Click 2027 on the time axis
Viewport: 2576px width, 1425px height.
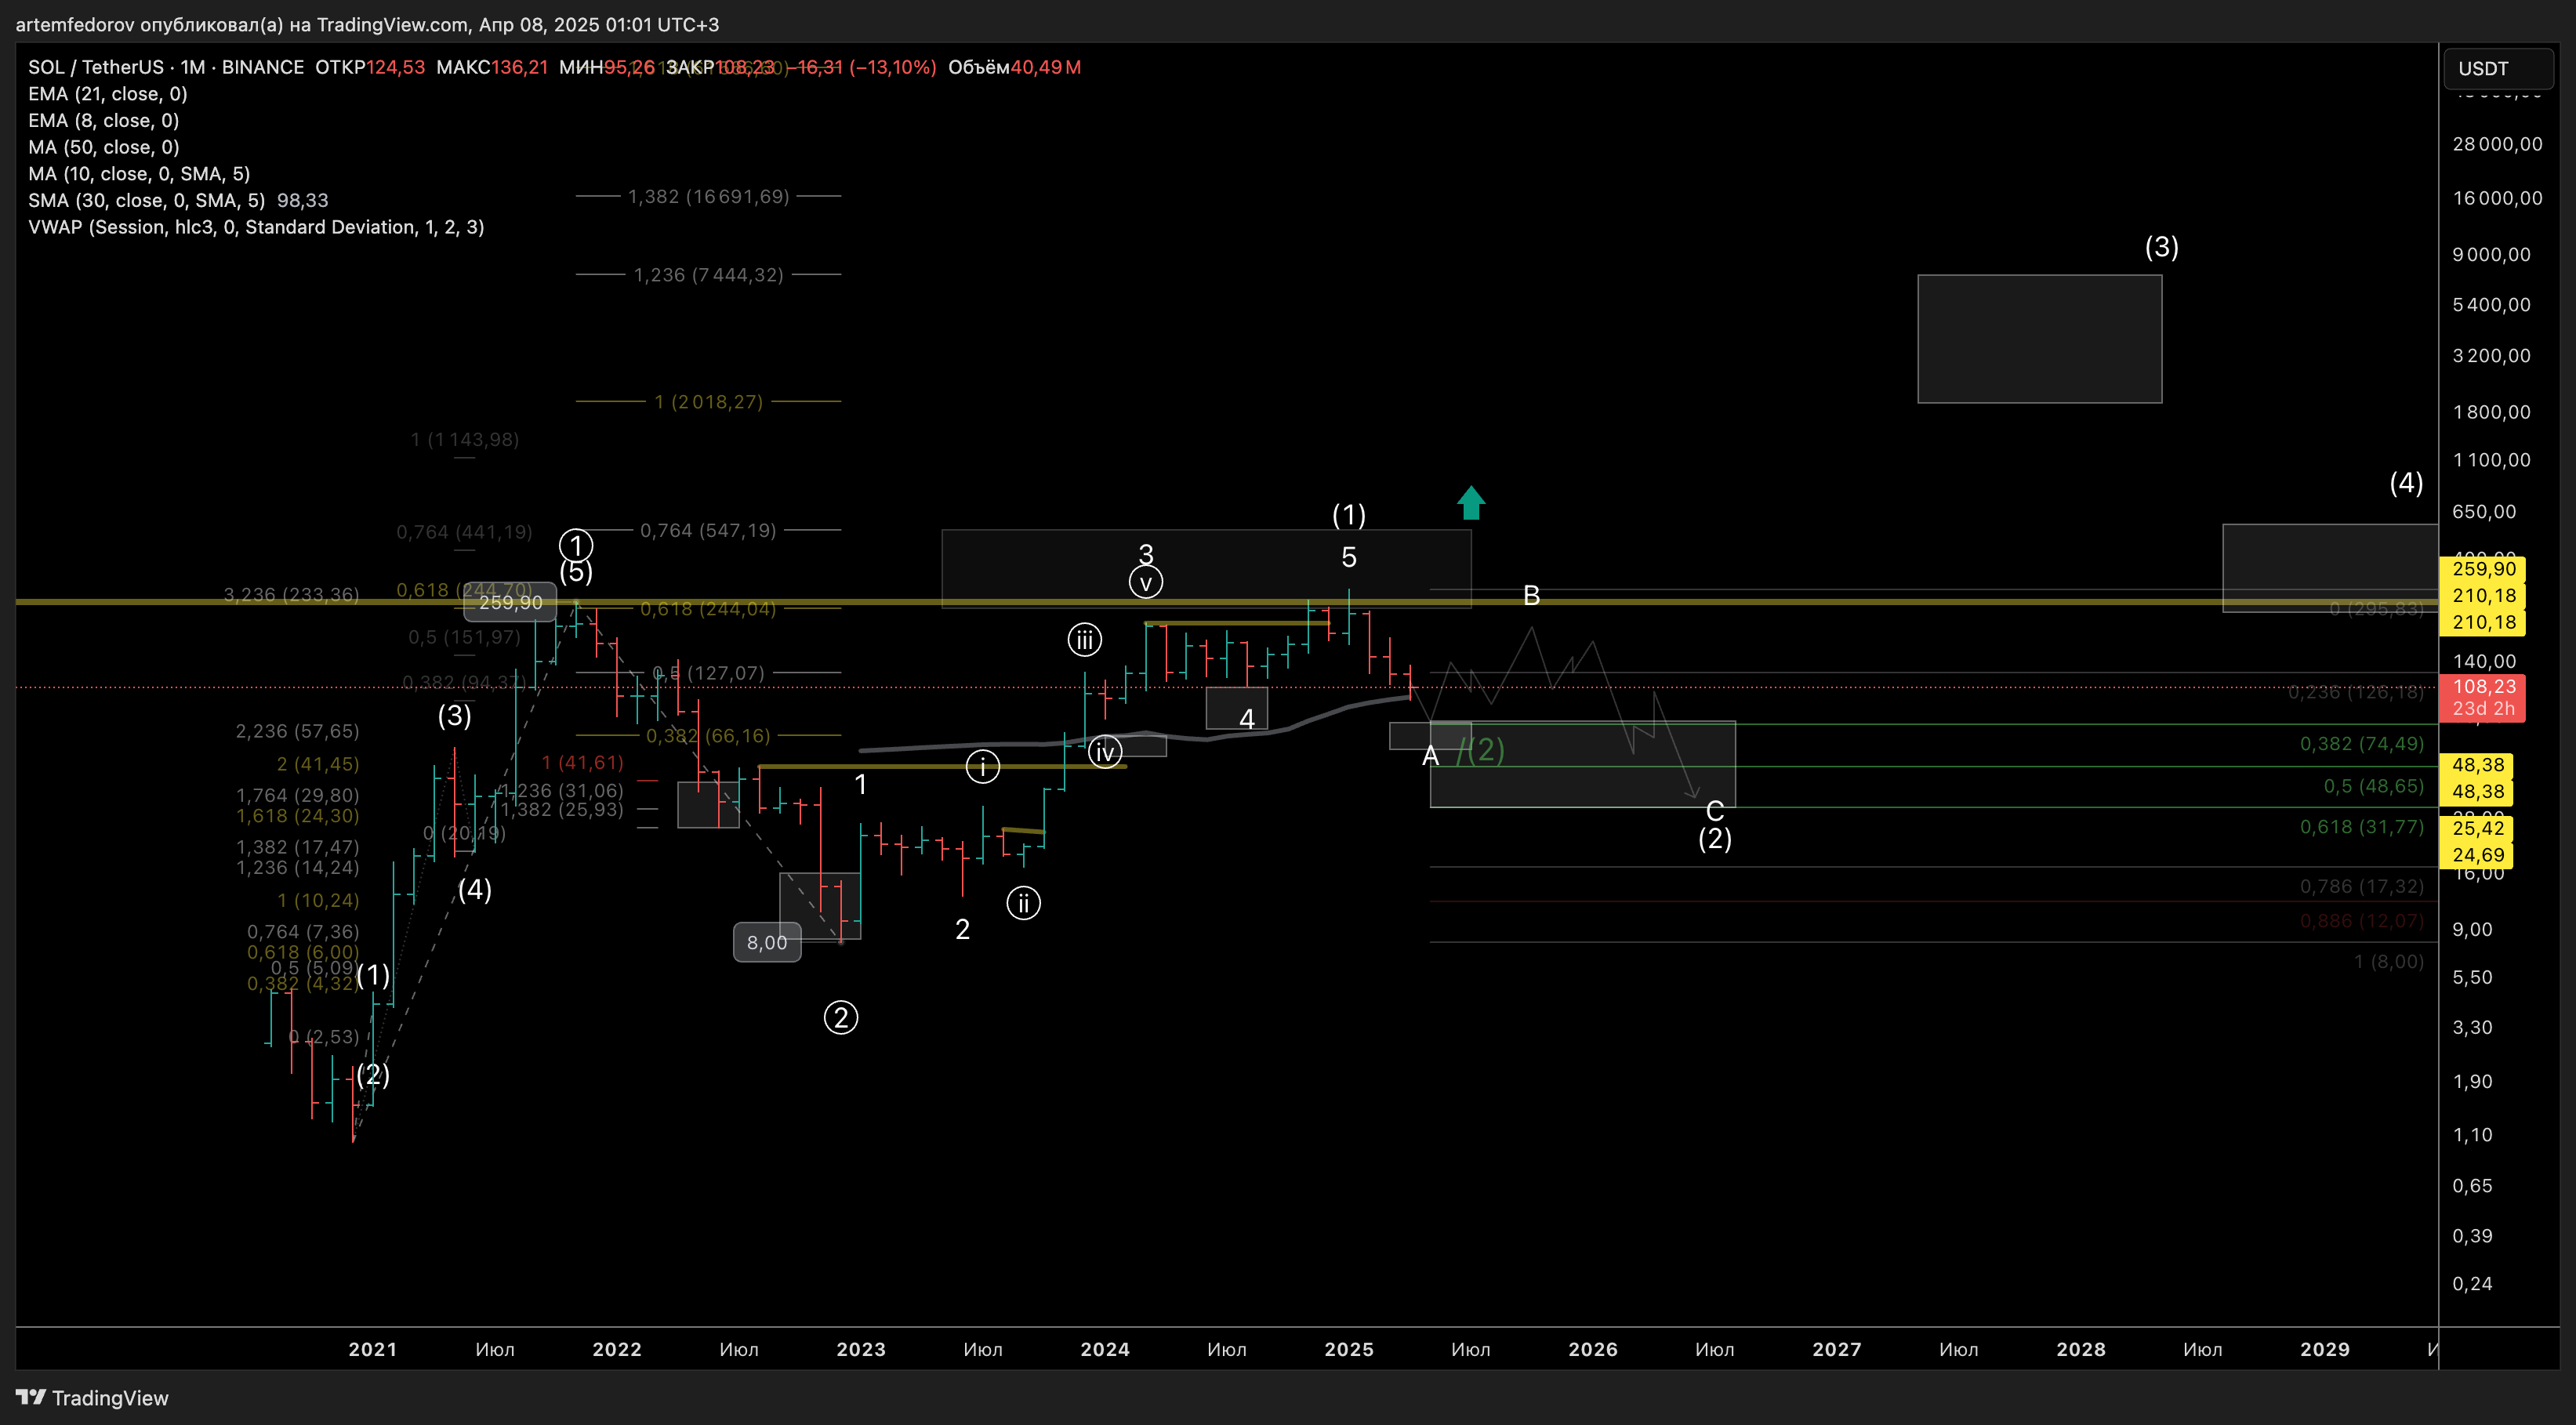[1837, 1350]
